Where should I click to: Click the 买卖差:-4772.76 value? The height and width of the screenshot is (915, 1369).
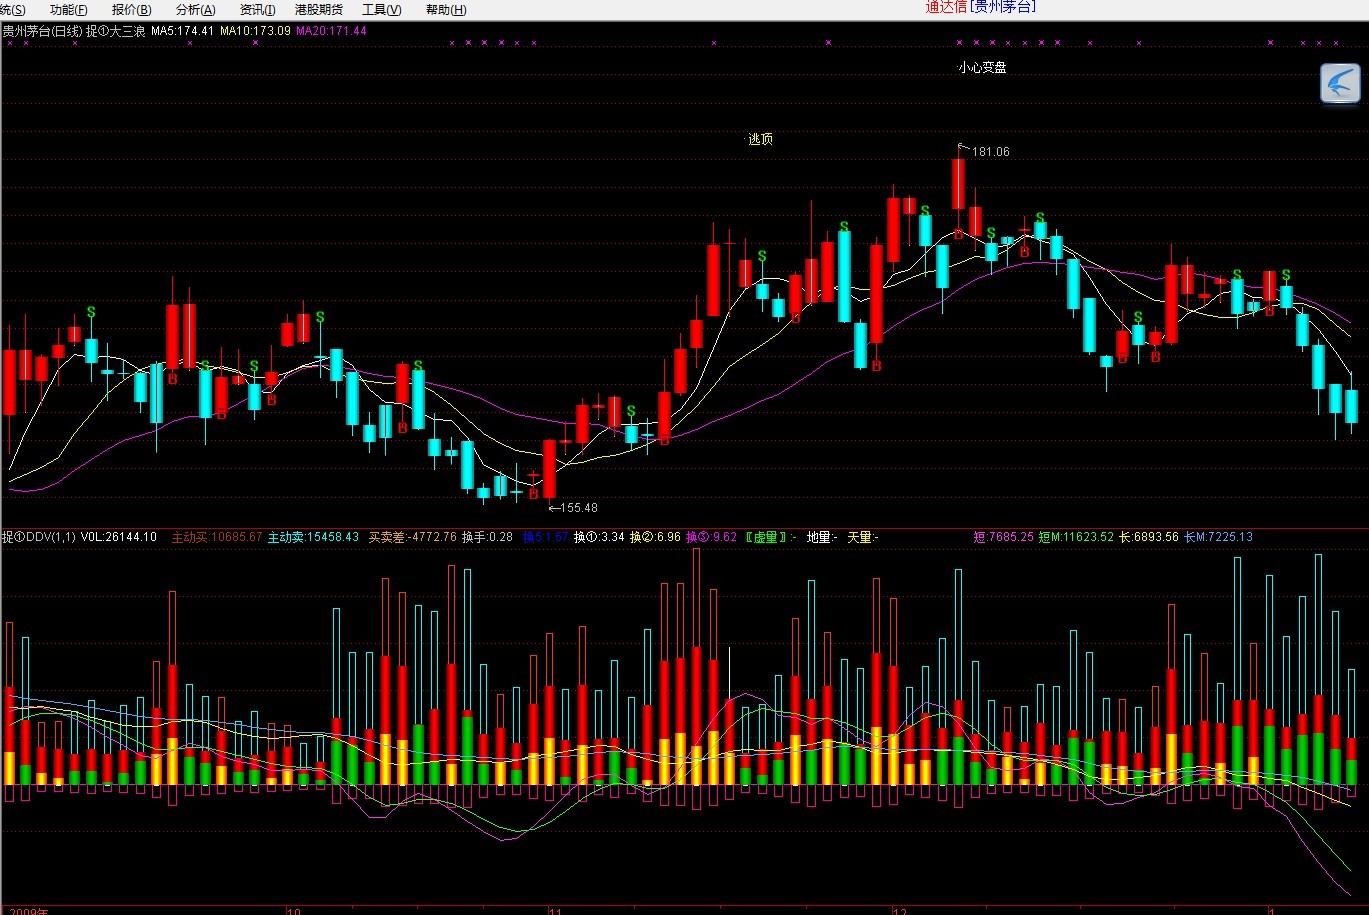pos(412,537)
